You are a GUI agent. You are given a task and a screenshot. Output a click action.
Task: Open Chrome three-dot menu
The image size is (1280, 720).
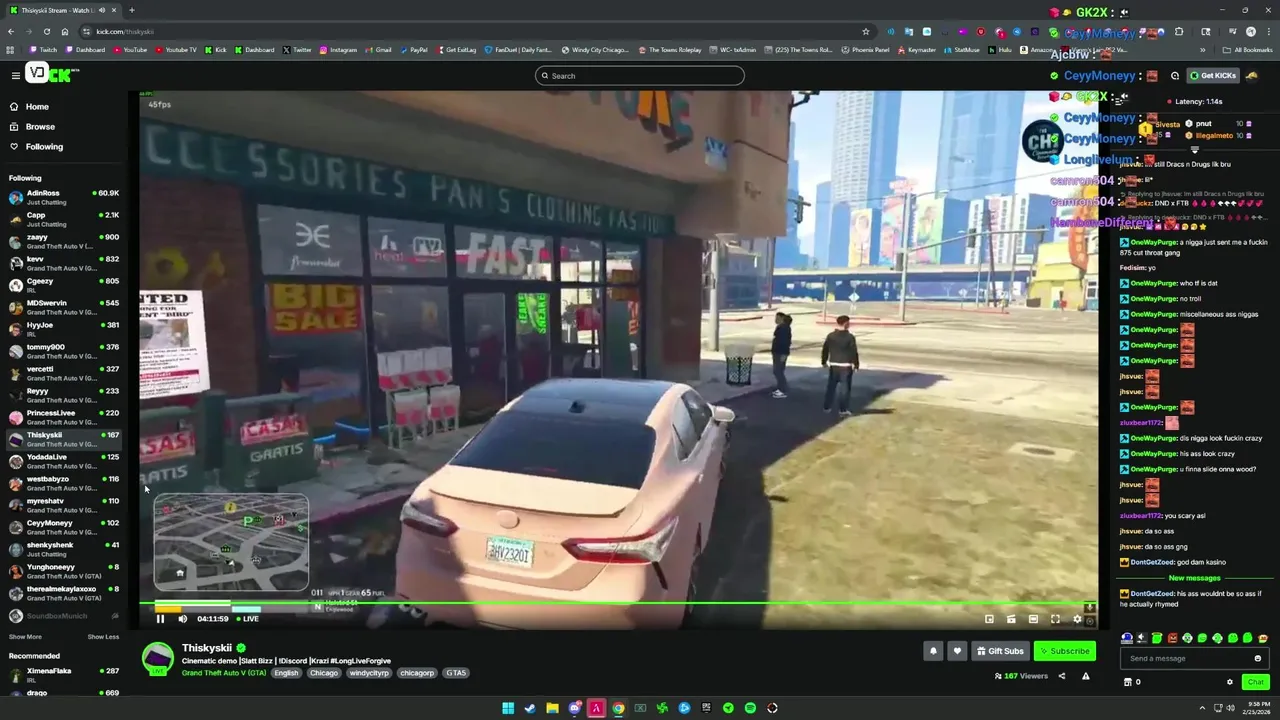coord(1268,31)
